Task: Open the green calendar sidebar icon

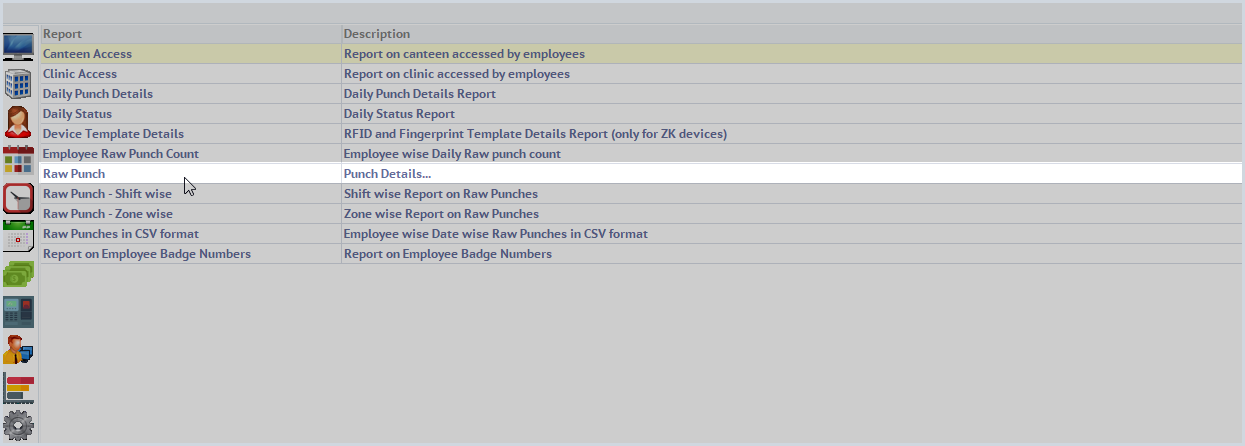Action: point(18,236)
